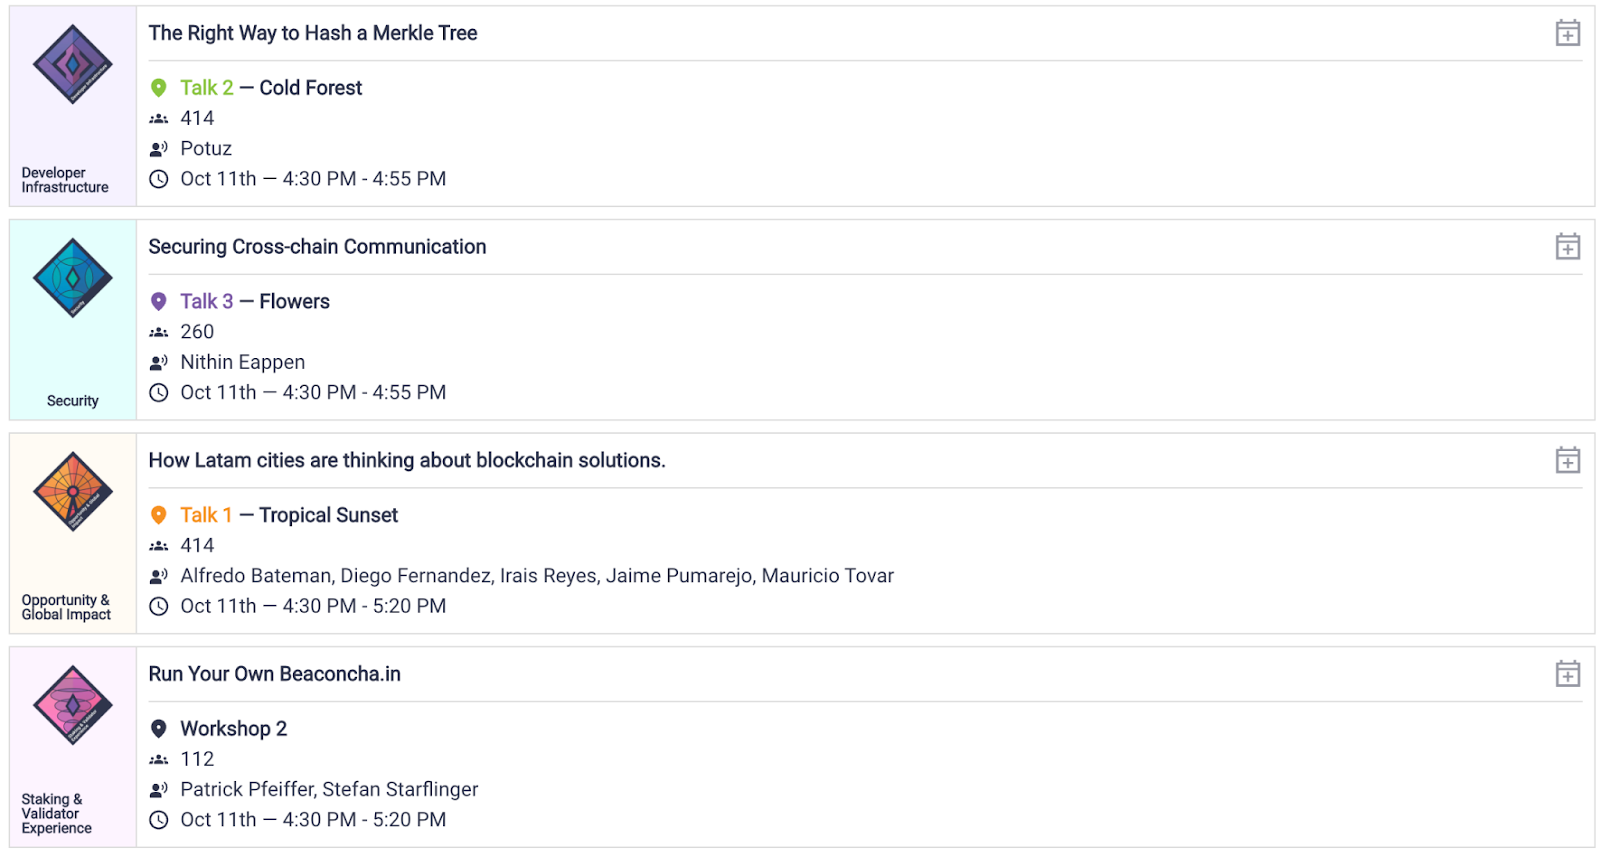Click black location pin beside Workshop 2
Screen dimensions: 1600x852
(158, 728)
